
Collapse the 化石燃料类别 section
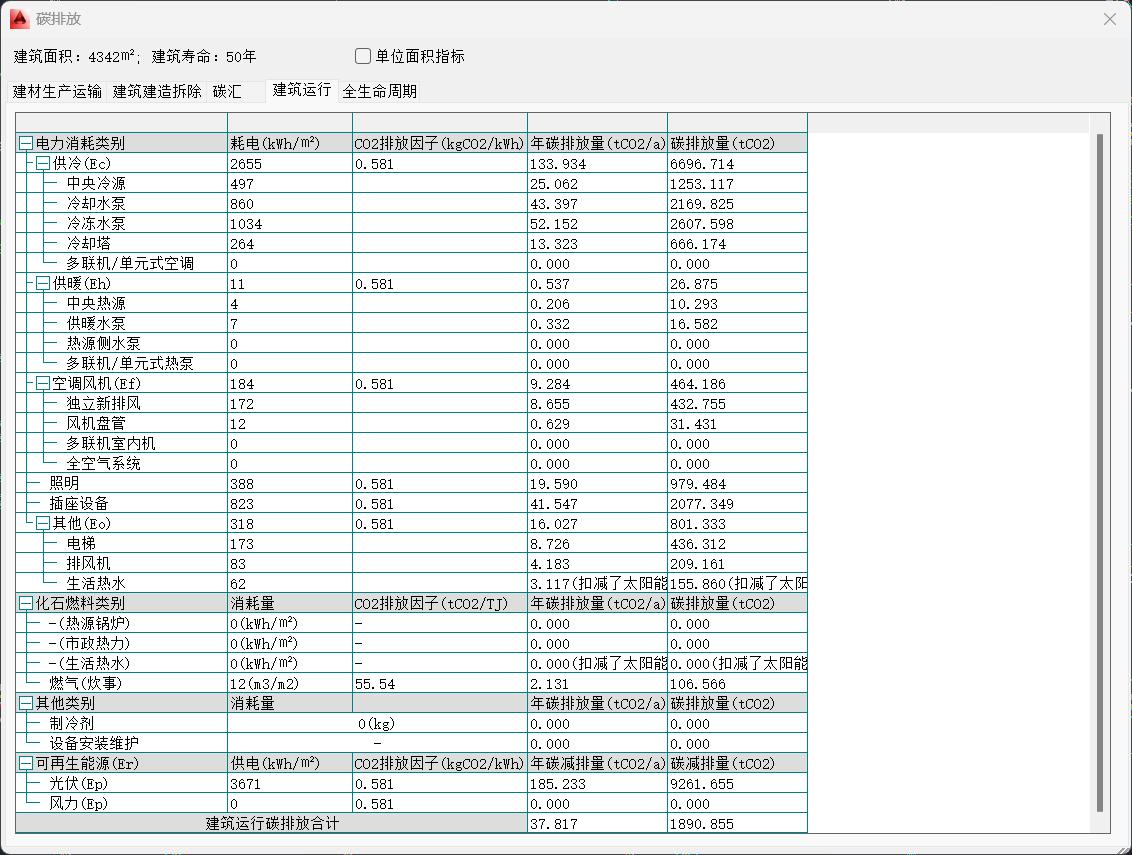(x=26, y=604)
